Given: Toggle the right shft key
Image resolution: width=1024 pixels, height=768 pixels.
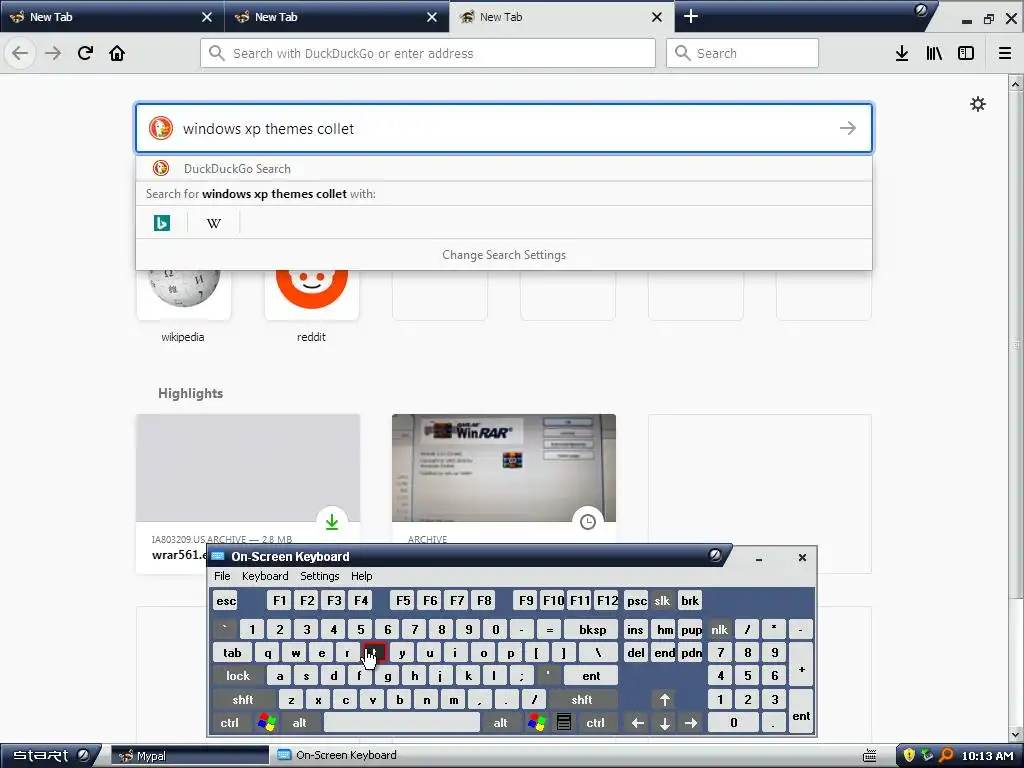Looking at the screenshot, I should tap(582, 699).
